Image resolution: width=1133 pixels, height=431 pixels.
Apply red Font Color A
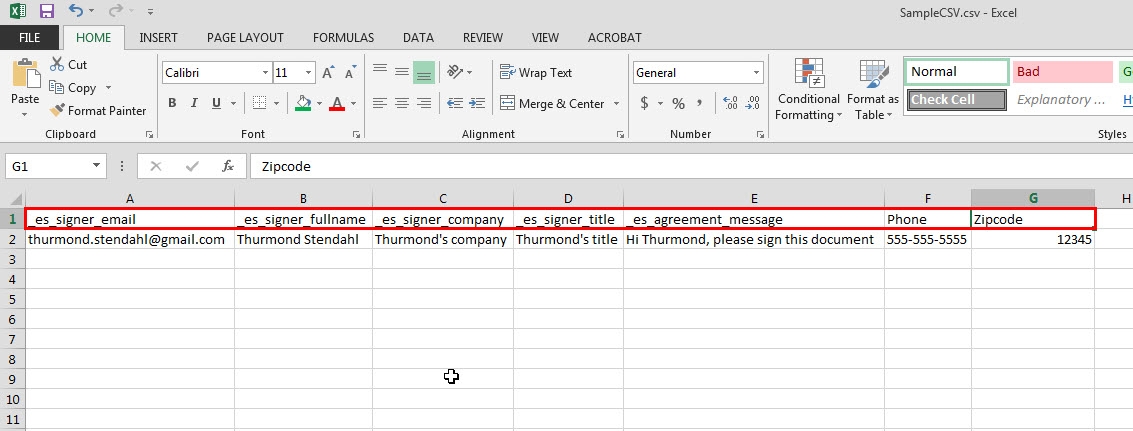click(x=337, y=103)
